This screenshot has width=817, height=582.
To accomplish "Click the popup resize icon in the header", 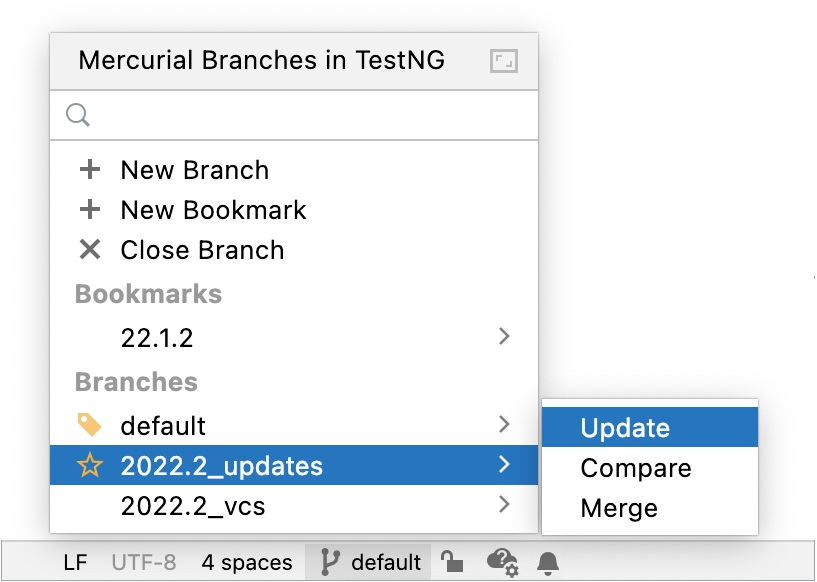I will 503,62.
